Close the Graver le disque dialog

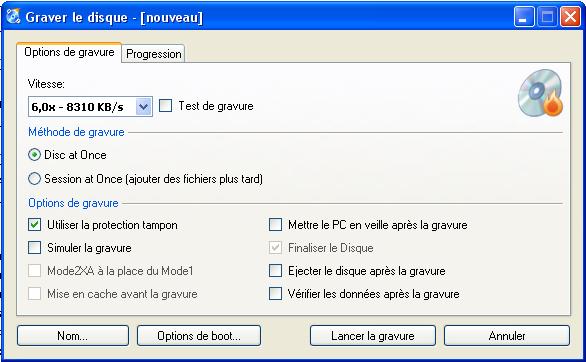tap(570, 17)
